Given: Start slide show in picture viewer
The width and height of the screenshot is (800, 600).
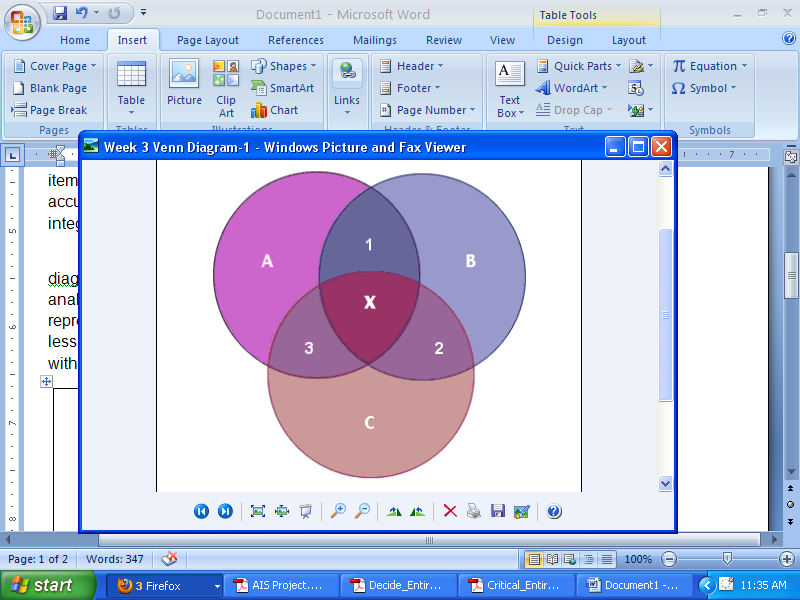Looking at the screenshot, I should coord(306,511).
